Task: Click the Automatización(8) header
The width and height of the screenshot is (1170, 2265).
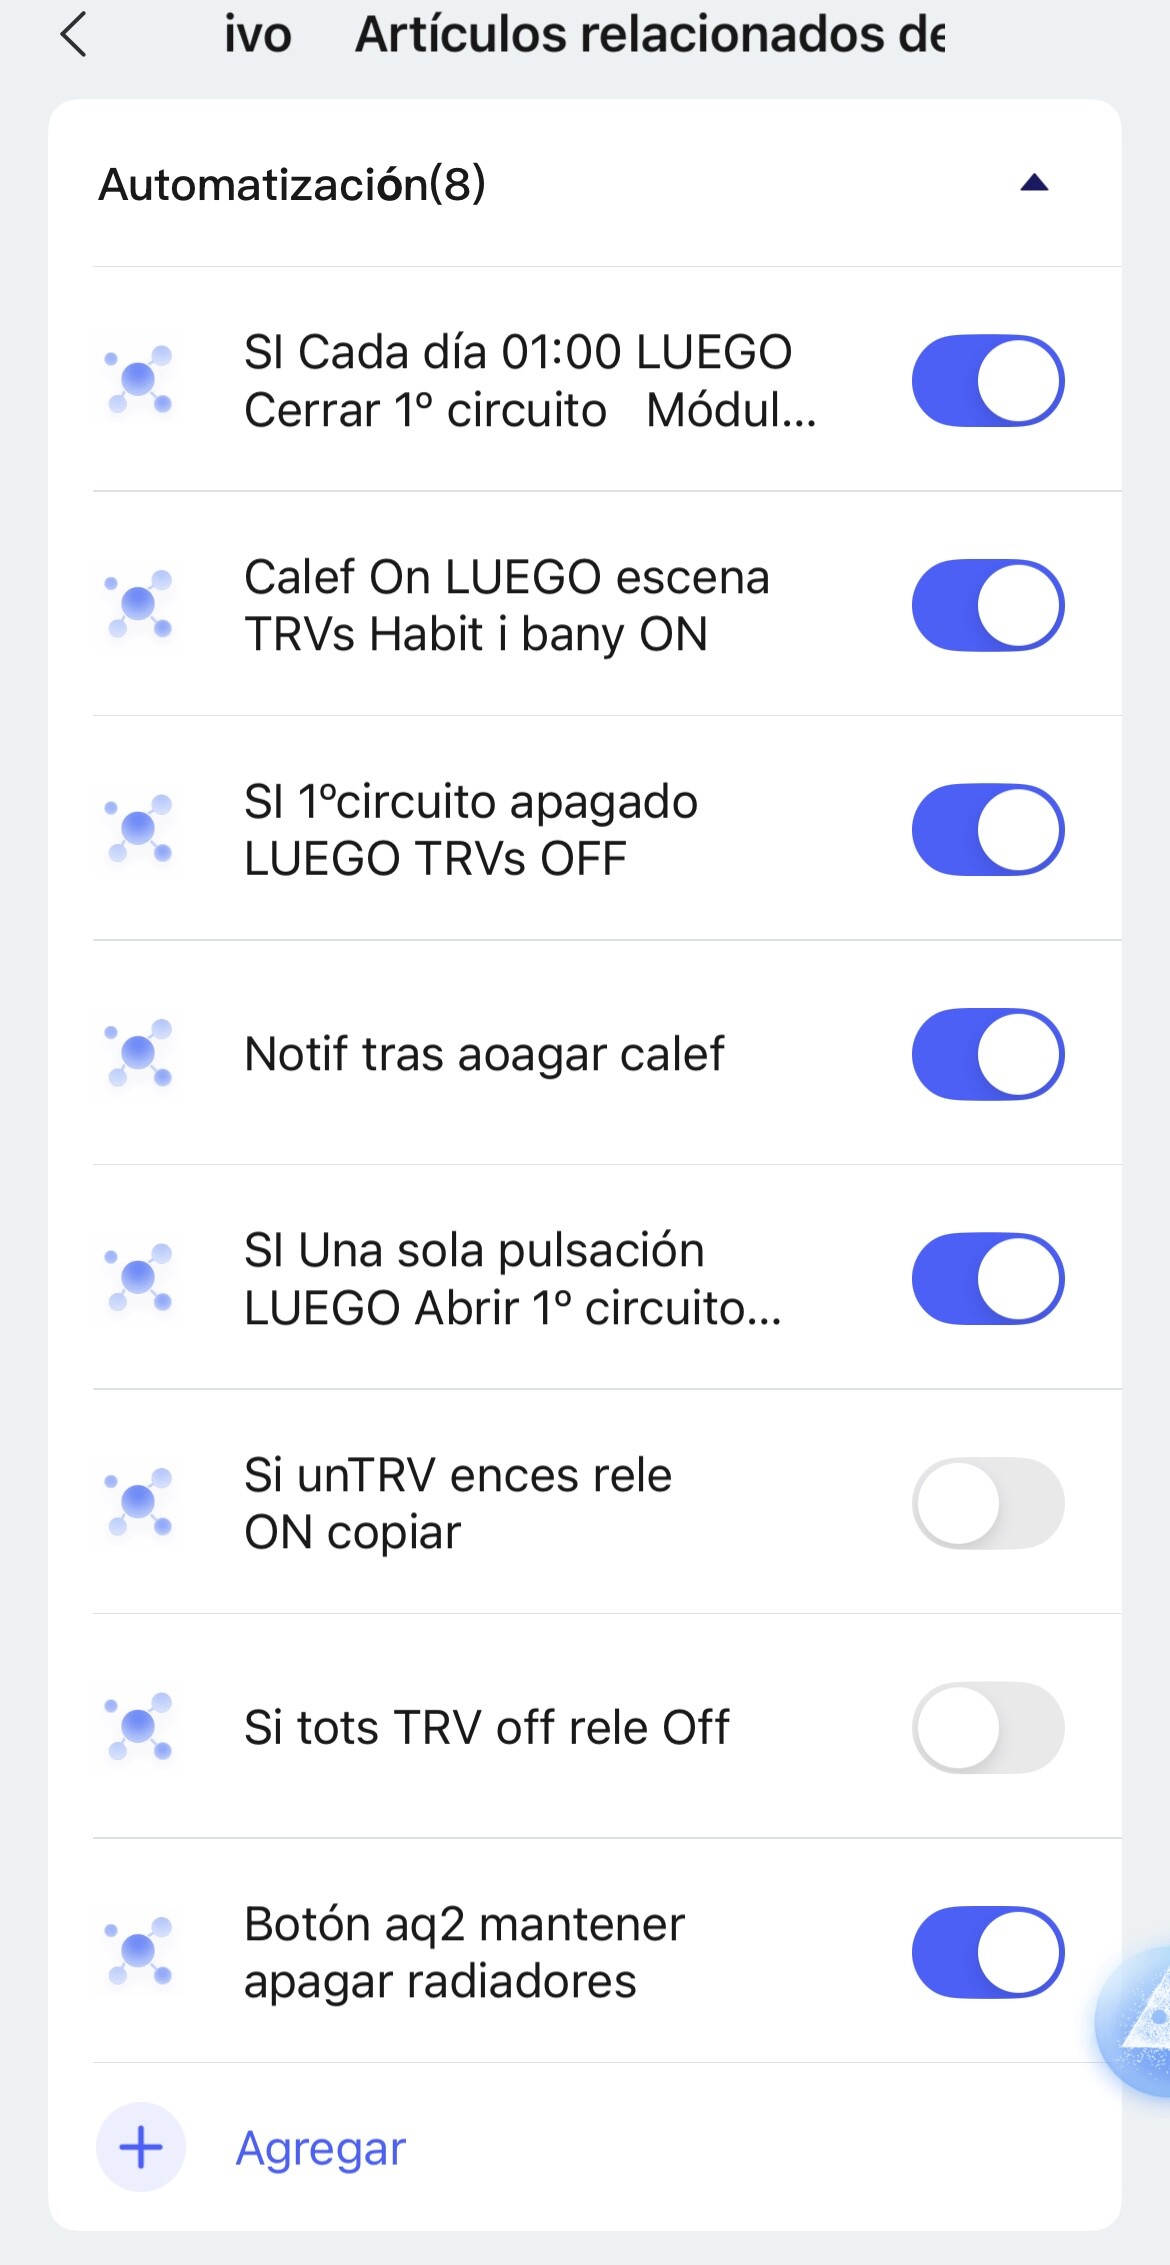Action: (292, 184)
